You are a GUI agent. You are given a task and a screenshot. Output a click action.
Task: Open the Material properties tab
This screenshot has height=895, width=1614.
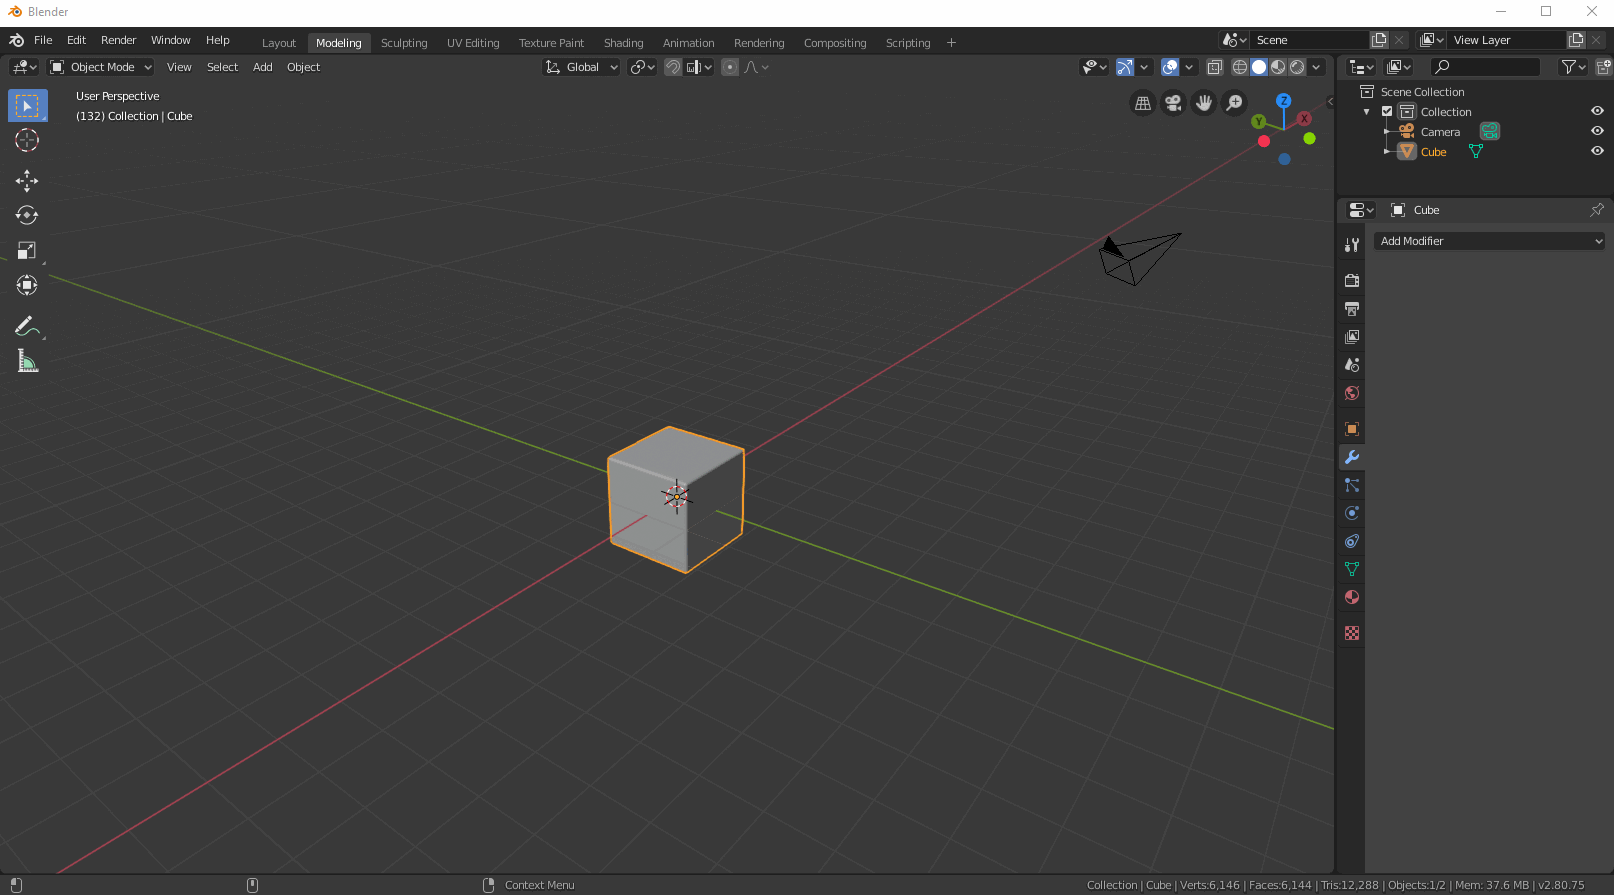click(x=1352, y=597)
